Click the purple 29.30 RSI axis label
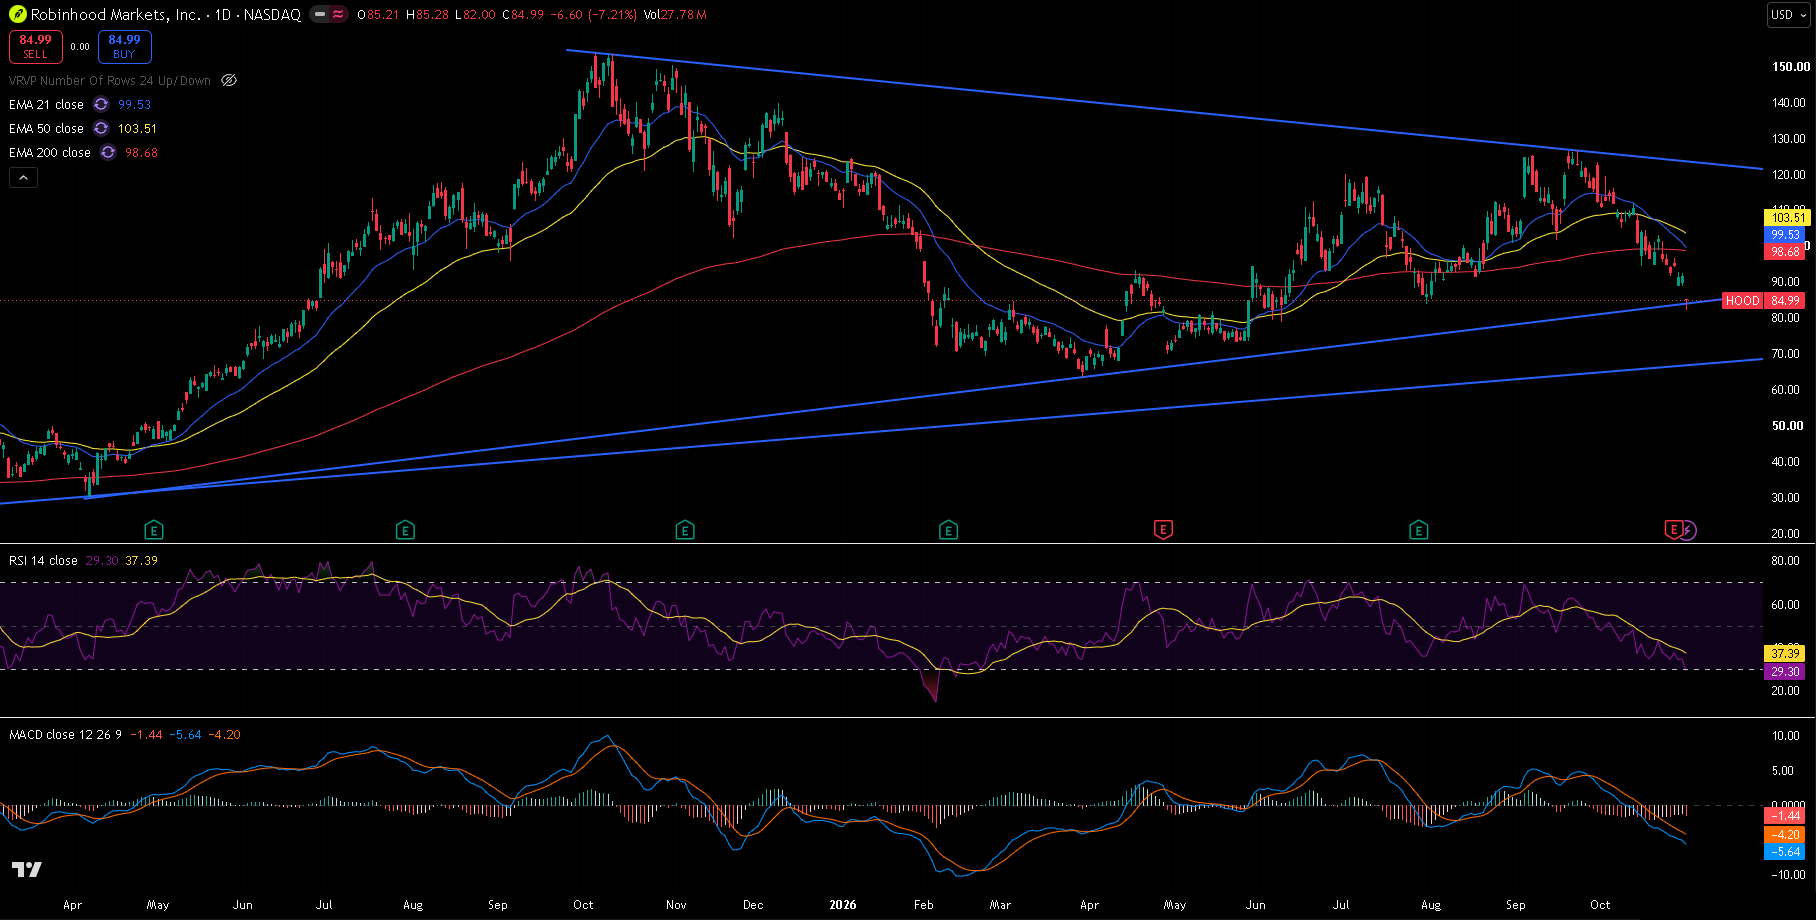Viewport: 1816px width, 920px height. tap(1786, 672)
